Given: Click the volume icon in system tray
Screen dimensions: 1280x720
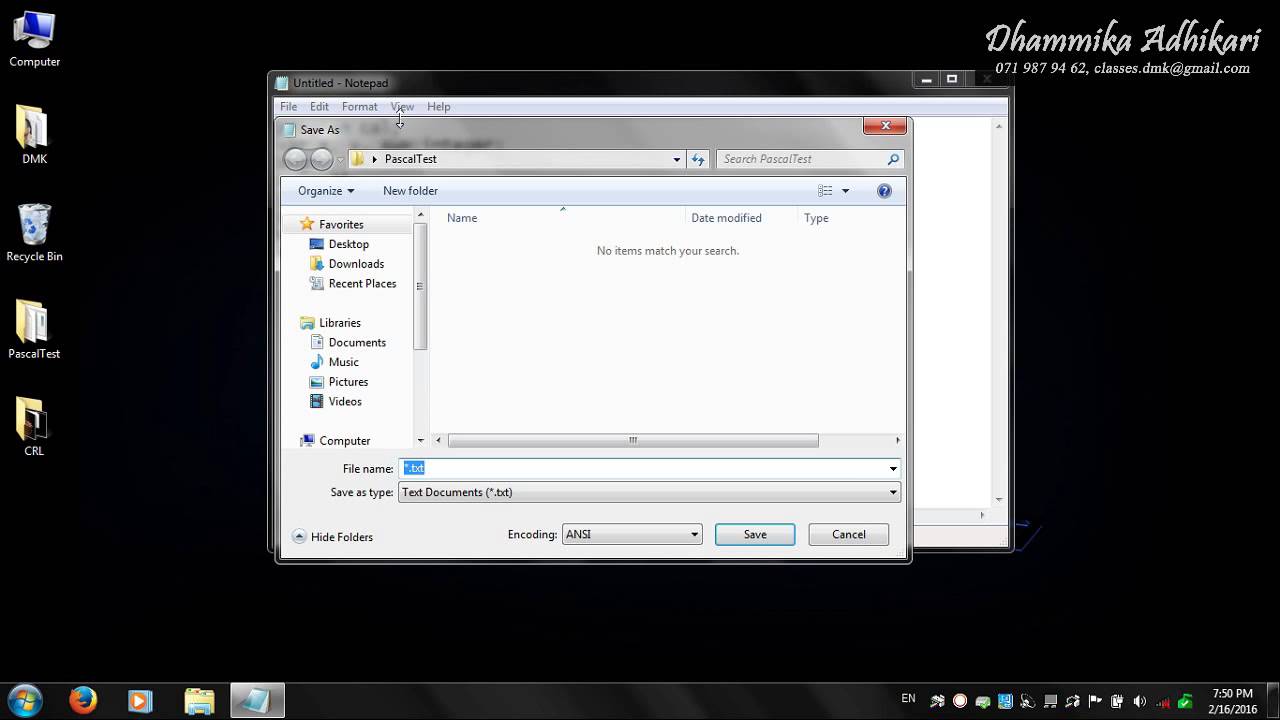Looking at the screenshot, I should pos(1139,701).
